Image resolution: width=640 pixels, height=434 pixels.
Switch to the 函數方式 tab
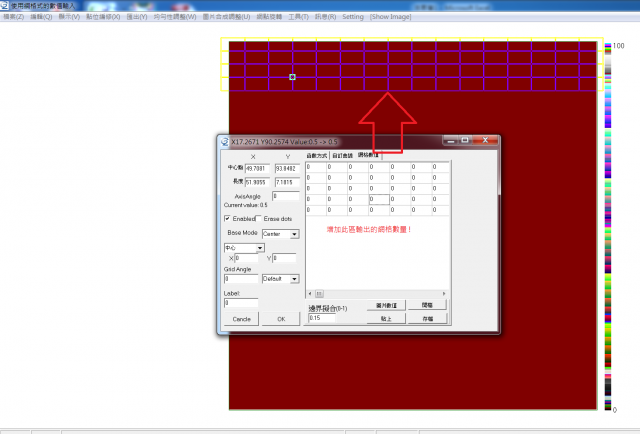317,155
